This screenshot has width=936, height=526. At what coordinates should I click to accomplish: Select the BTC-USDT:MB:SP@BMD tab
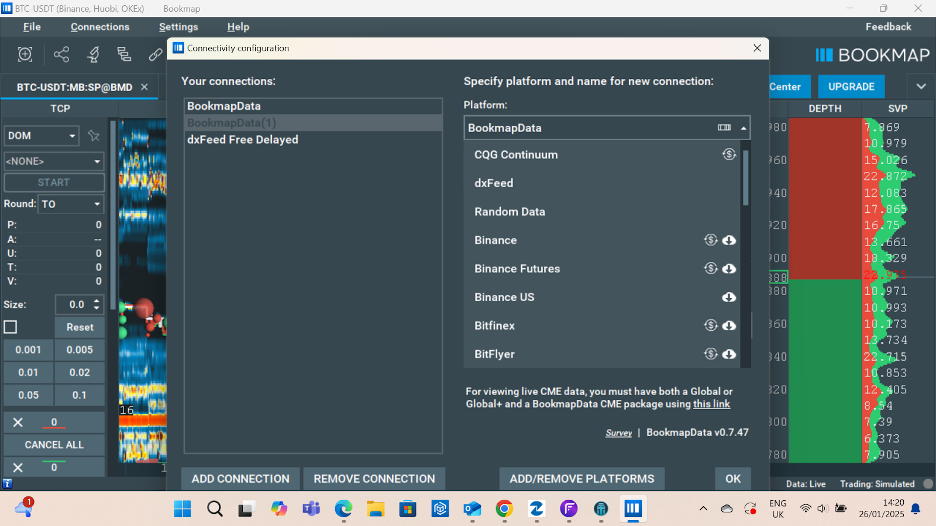click(74, 87)
